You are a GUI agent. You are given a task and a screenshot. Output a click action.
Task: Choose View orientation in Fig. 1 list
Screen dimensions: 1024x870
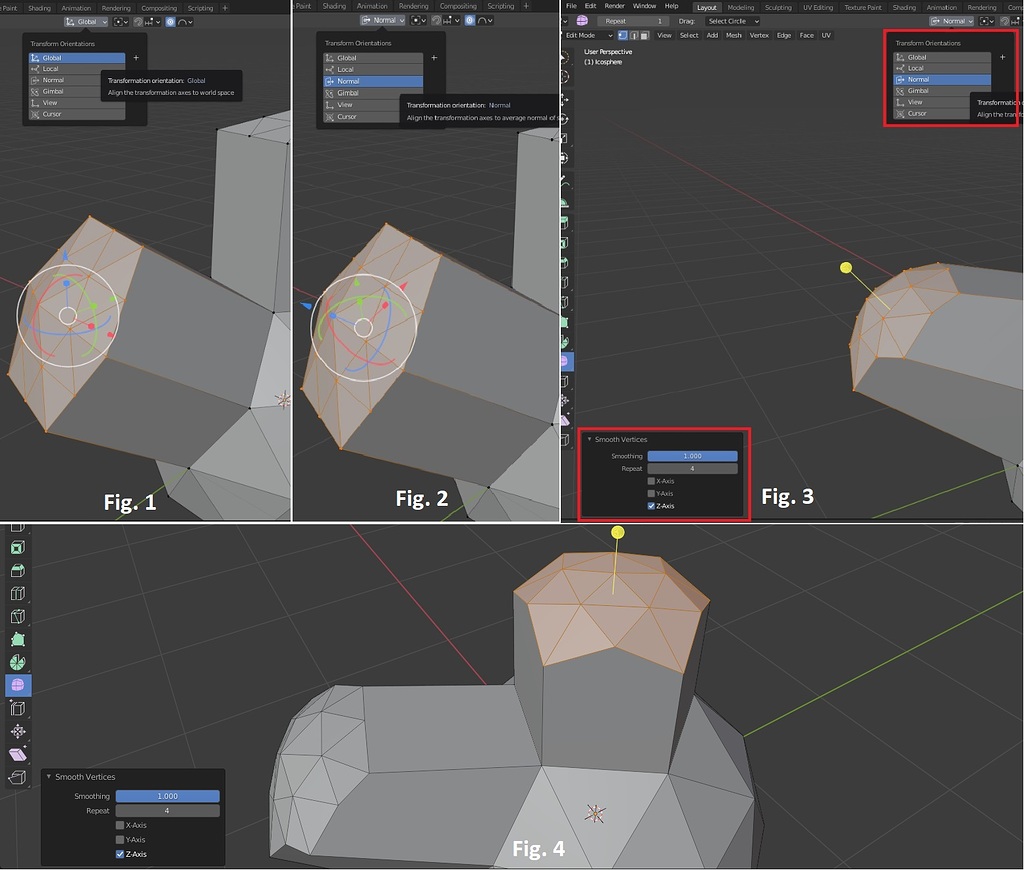[77, 103]
